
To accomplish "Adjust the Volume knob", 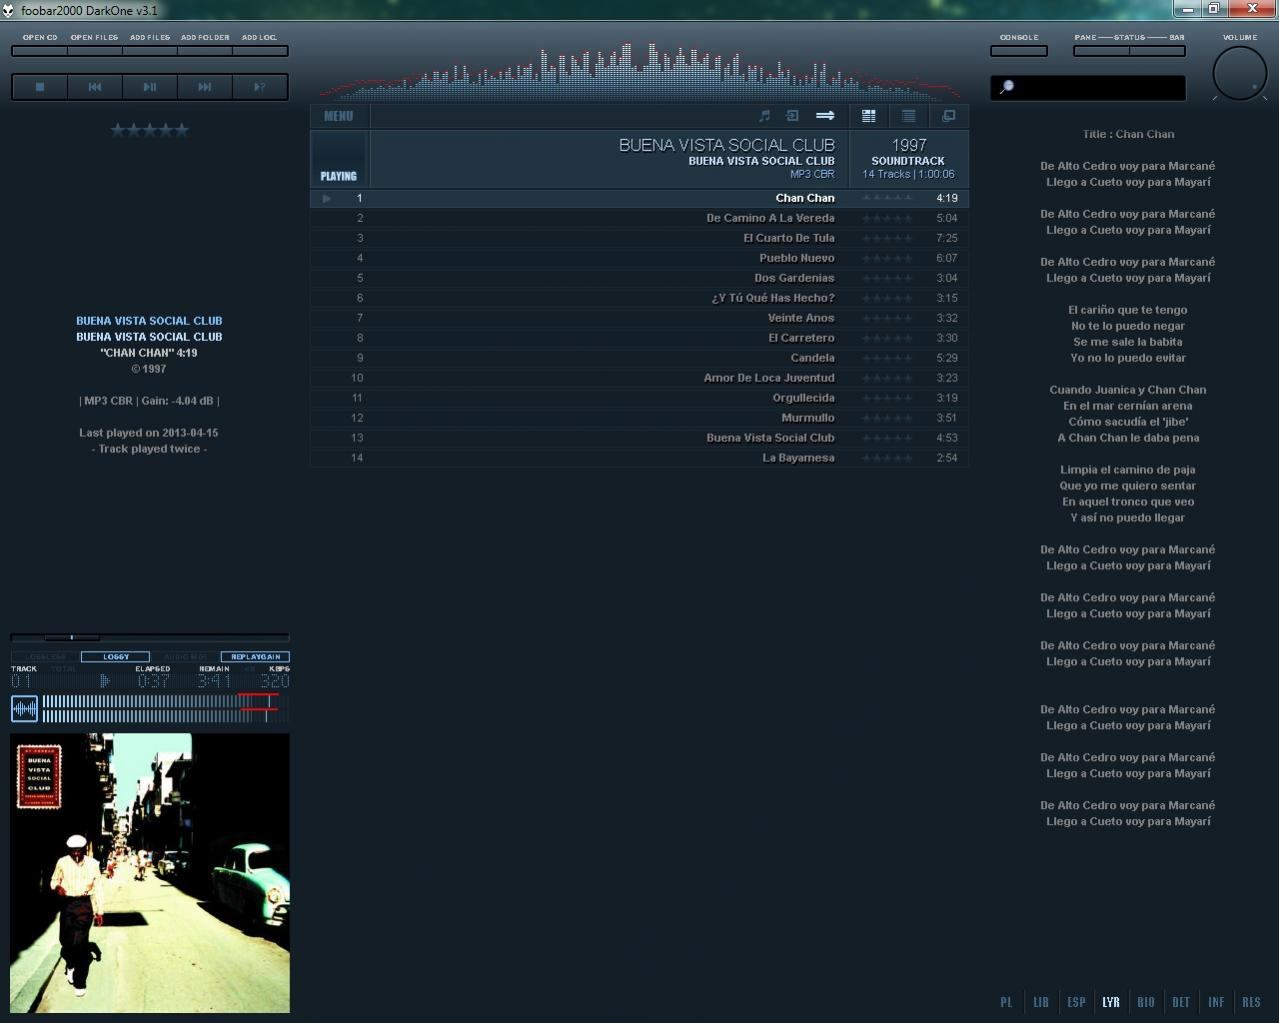I will (x=1240, y=73).
